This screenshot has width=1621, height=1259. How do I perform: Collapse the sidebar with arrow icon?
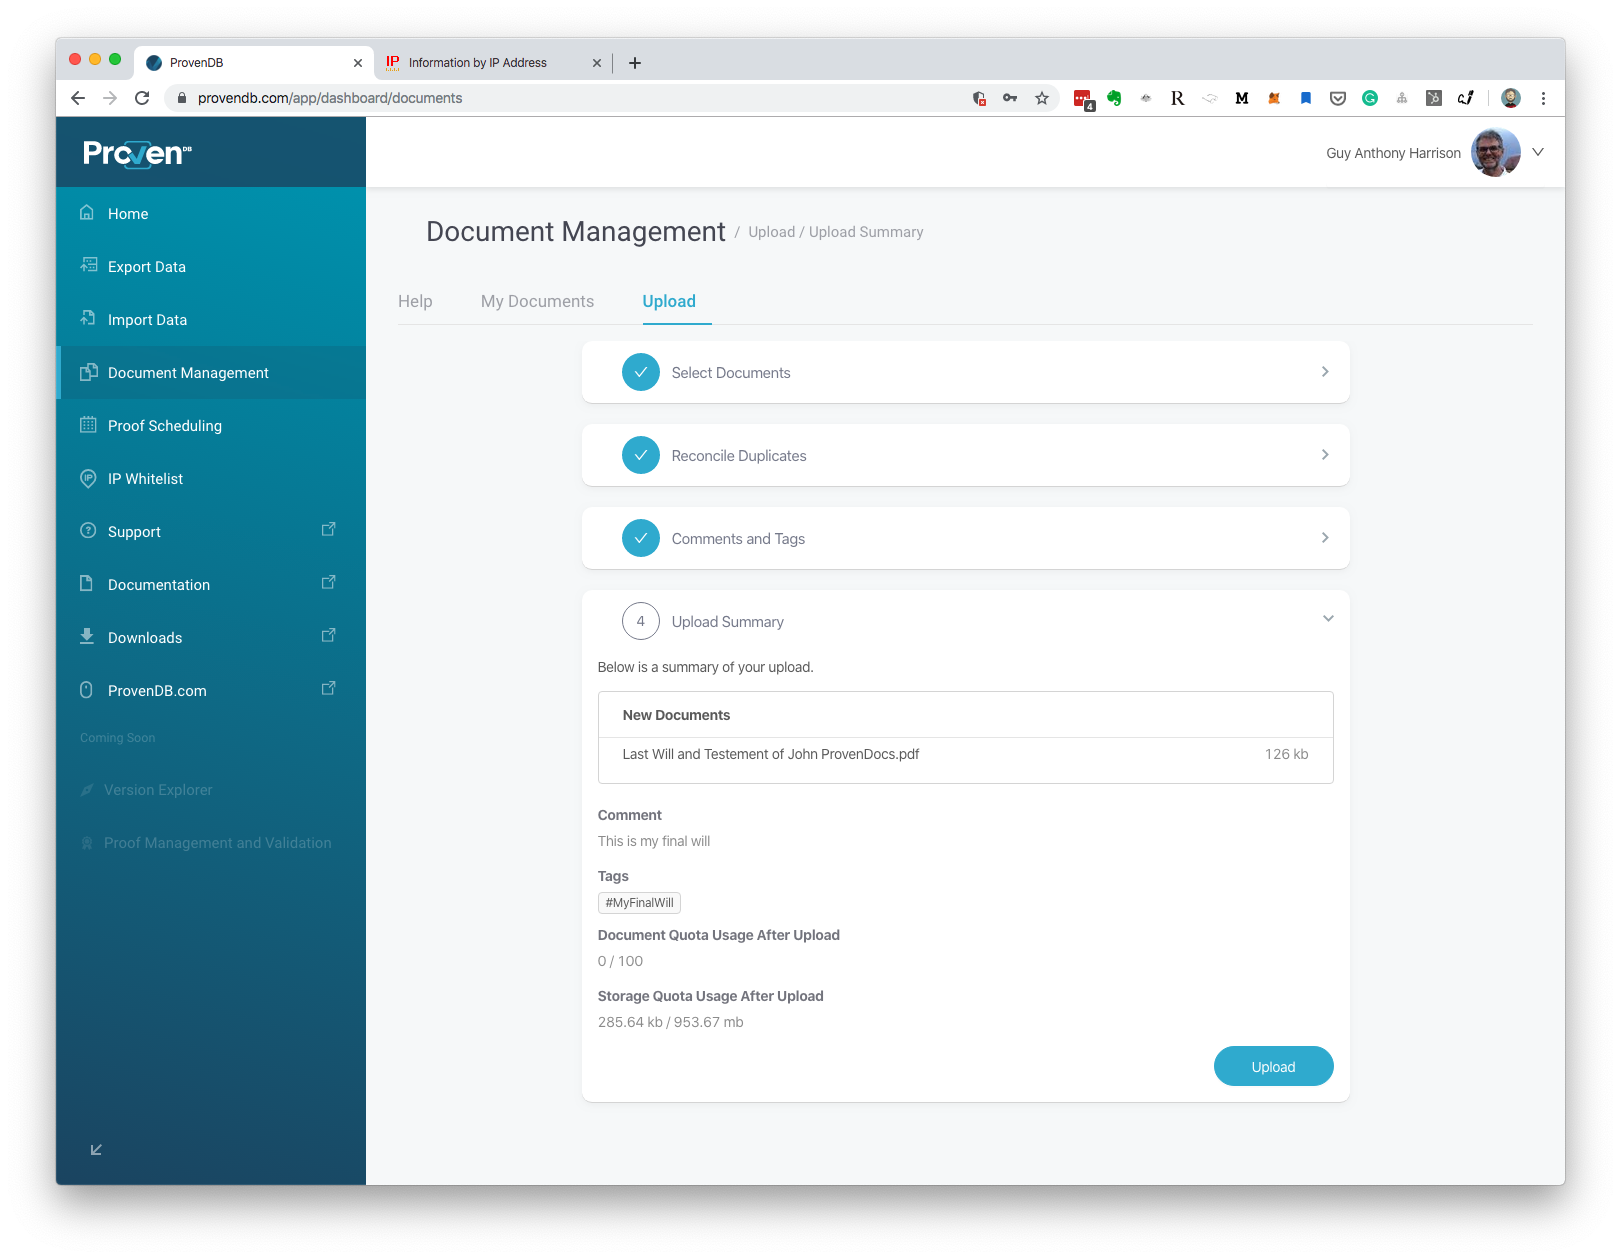pos(96,1150)
